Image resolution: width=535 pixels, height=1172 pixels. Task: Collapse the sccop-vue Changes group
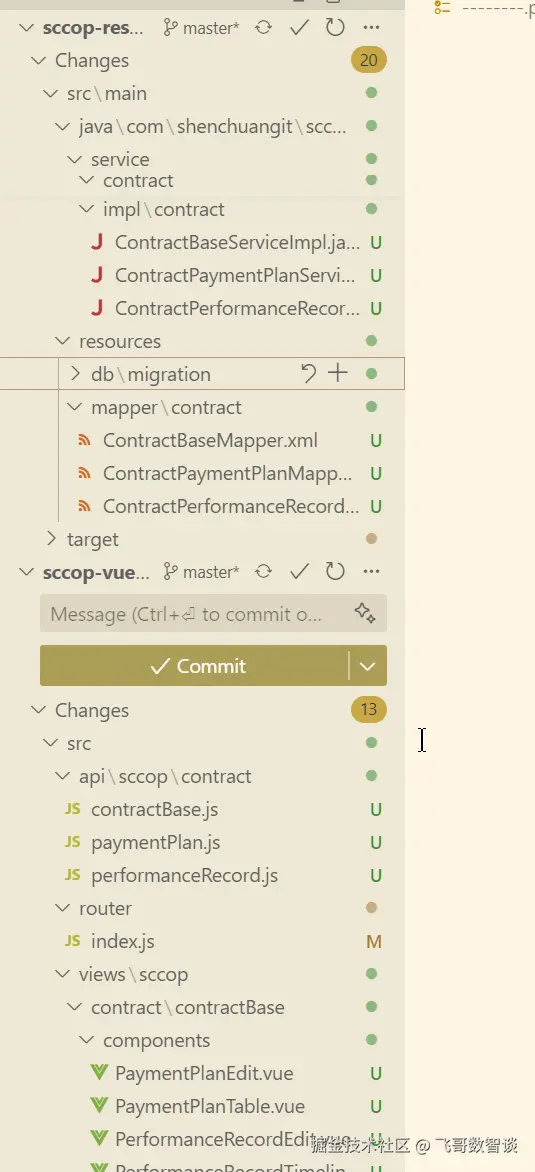click(39, 710)
